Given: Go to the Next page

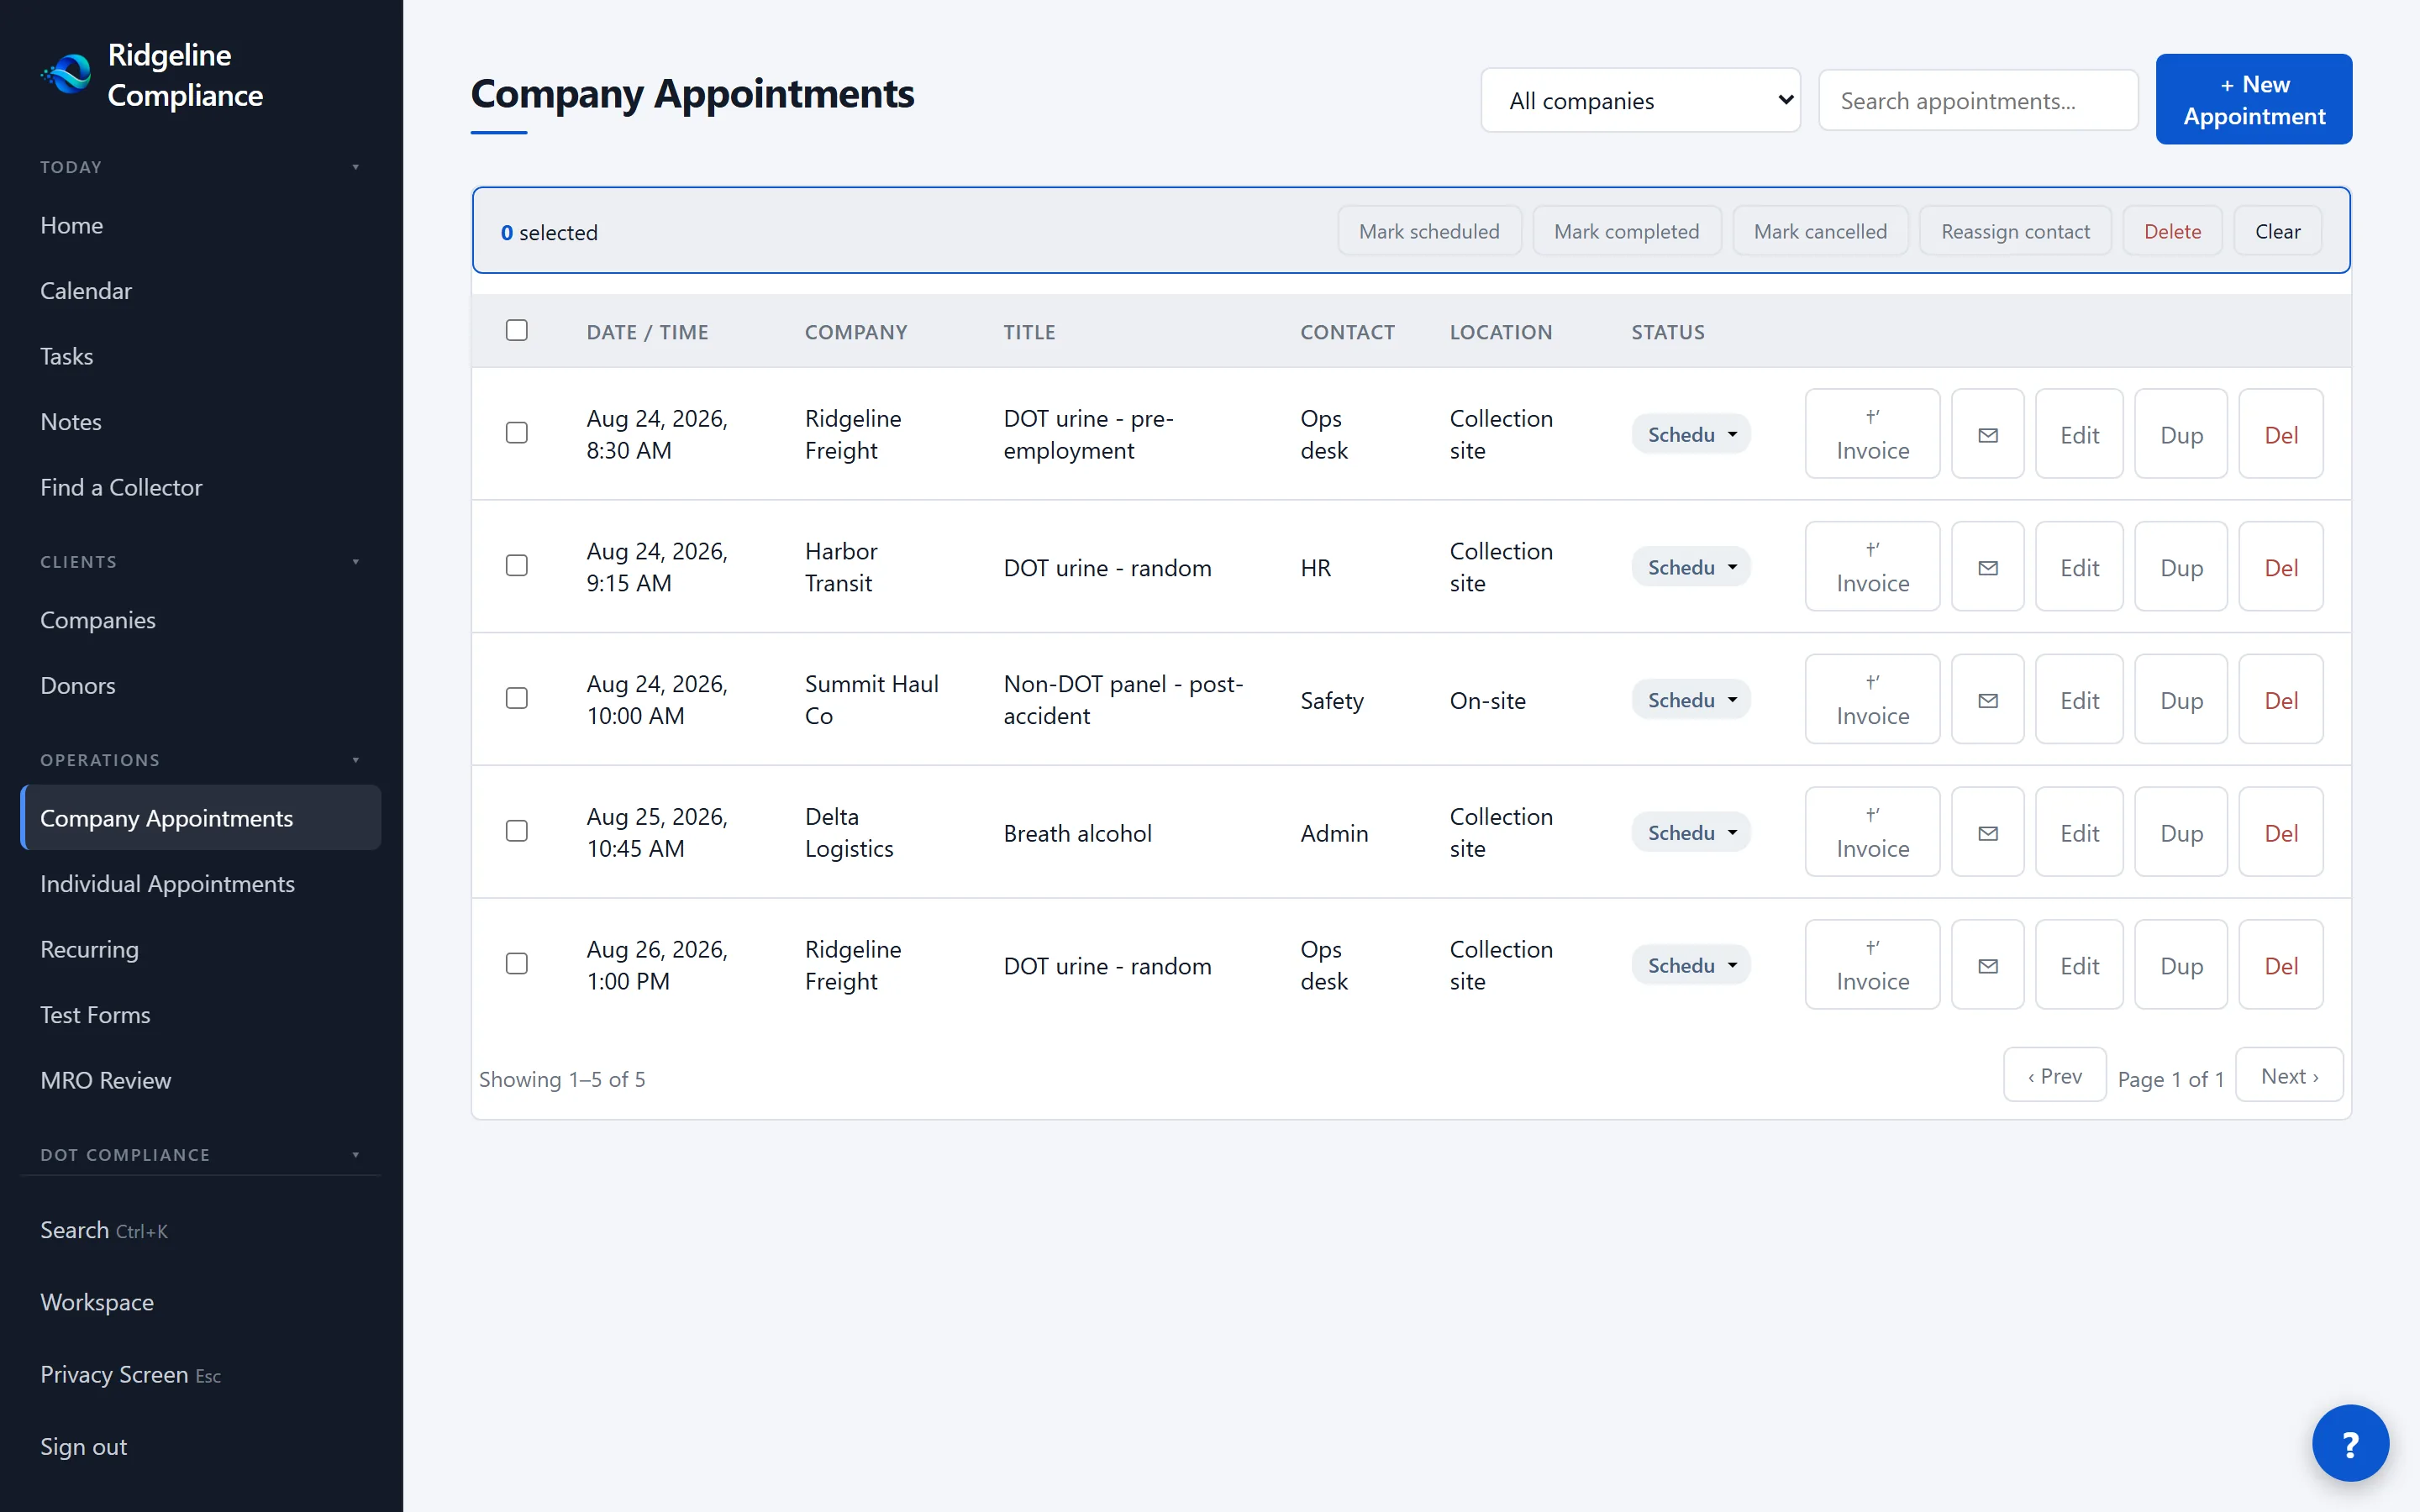Looking at the screenshot, I should [2289, 1075].
